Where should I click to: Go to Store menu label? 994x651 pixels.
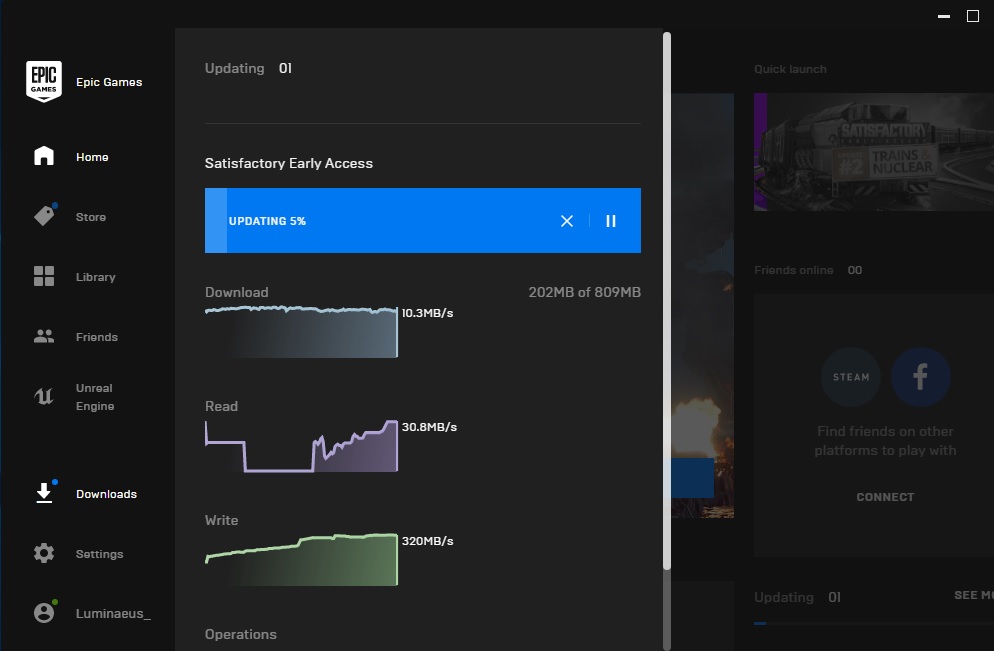(x=91, y=217)
